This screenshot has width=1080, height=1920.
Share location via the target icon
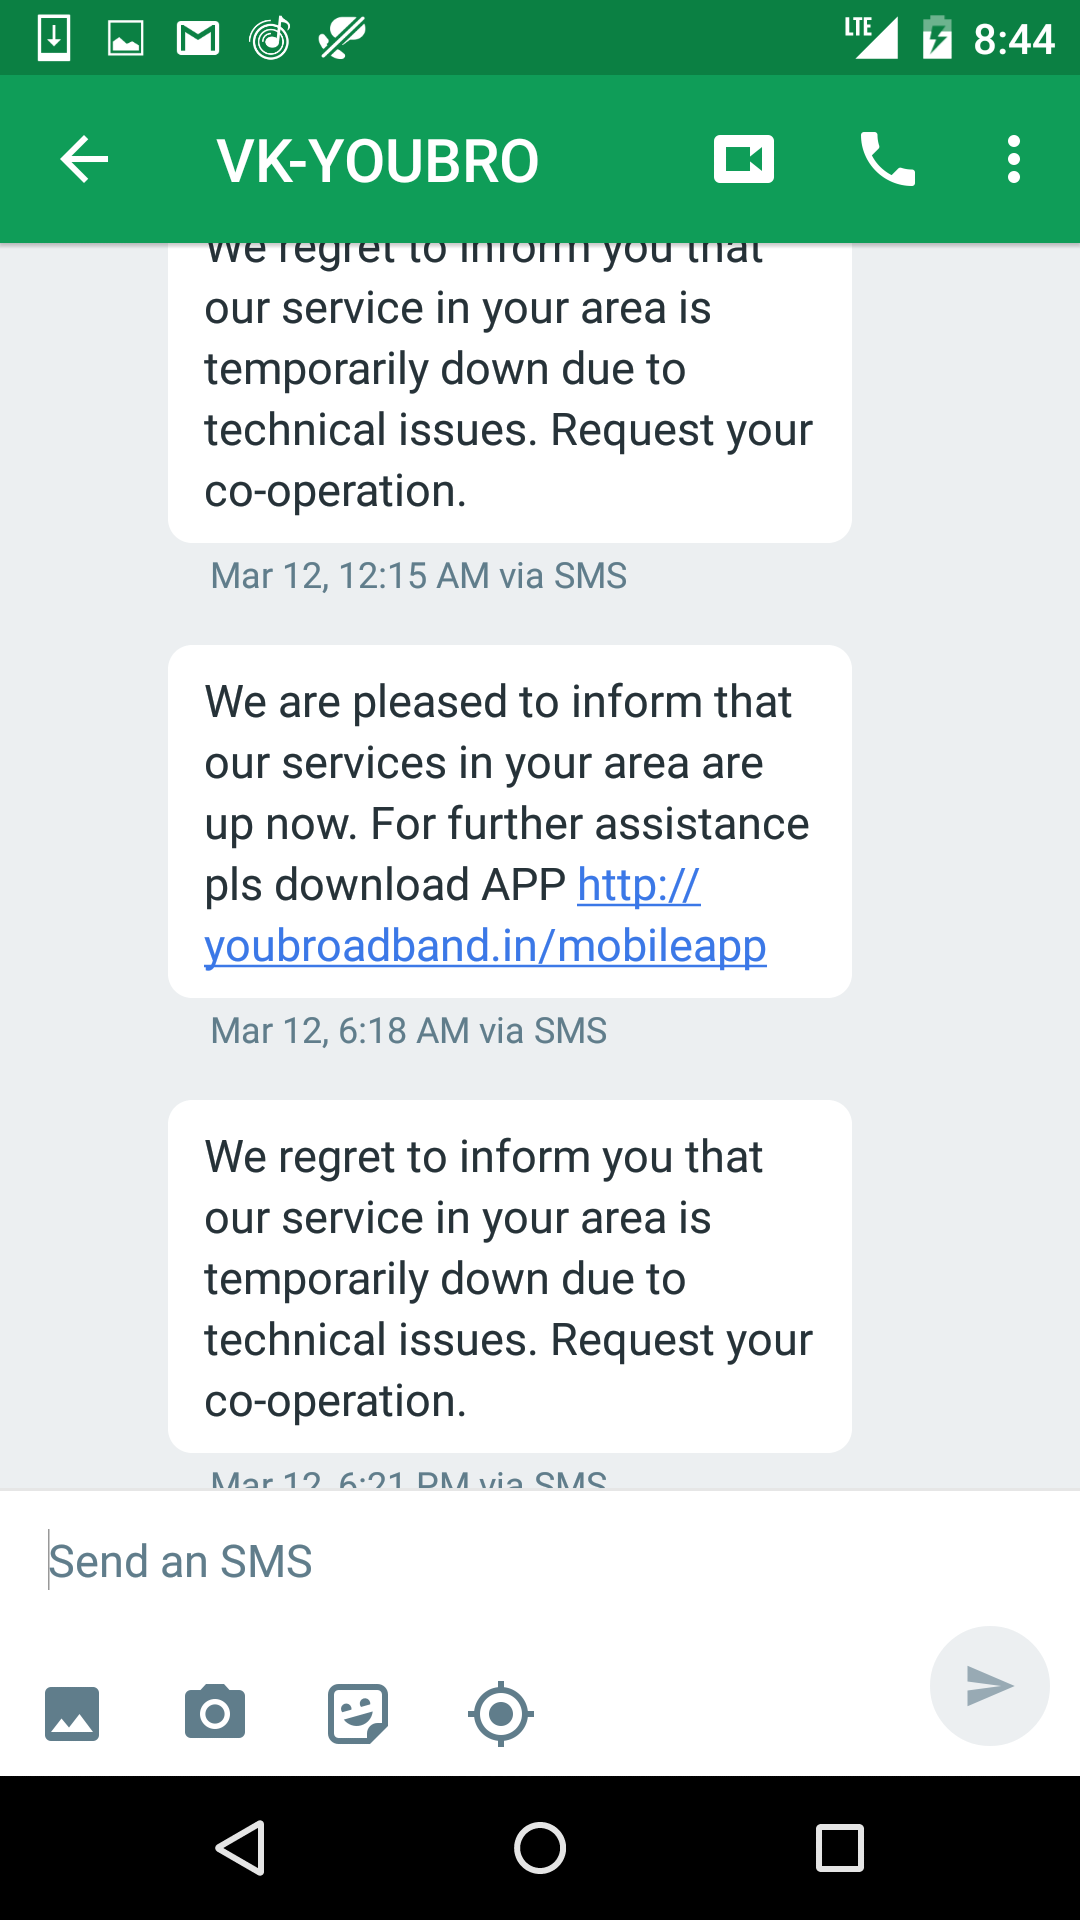501,1714
